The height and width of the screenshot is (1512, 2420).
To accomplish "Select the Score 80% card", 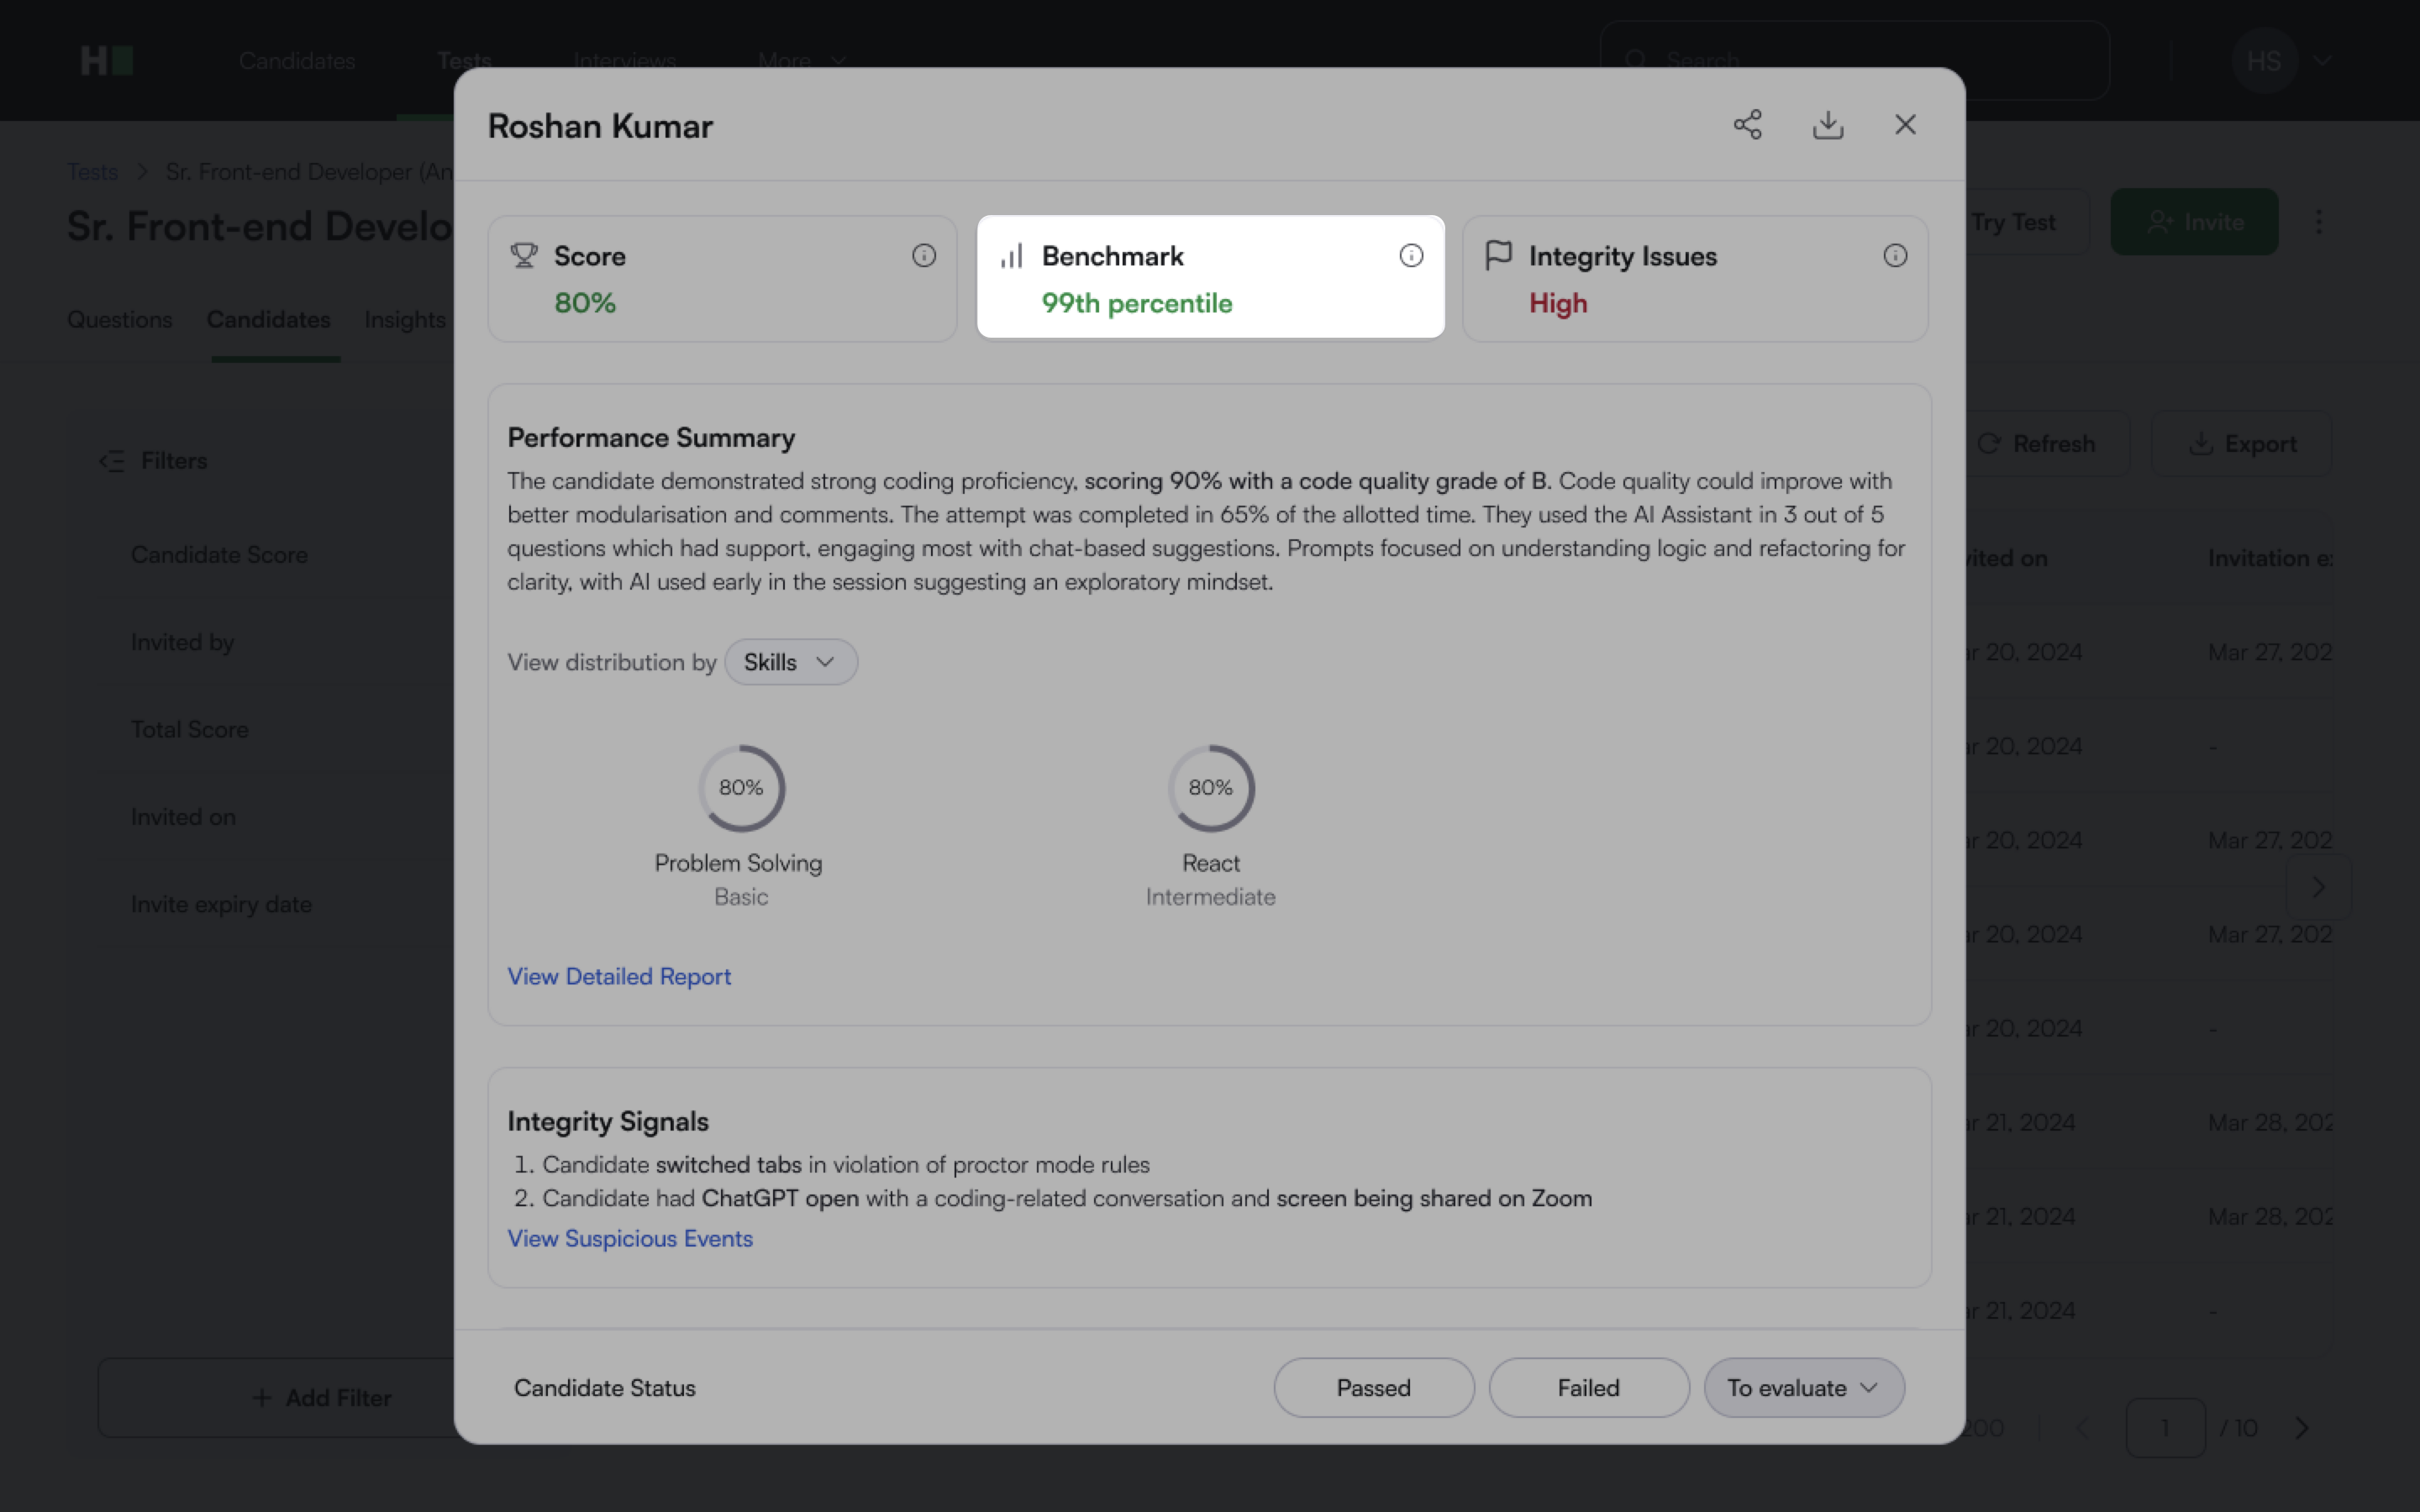I will (x=722, y=280).
